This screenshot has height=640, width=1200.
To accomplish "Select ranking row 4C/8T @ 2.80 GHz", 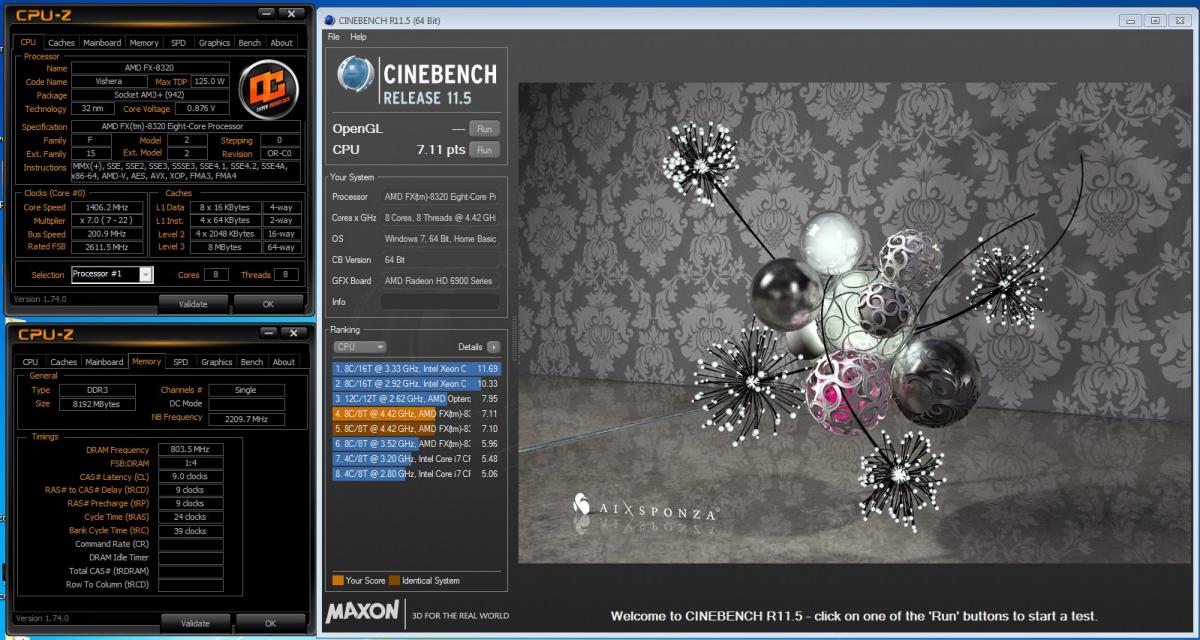I will (416, 473).
